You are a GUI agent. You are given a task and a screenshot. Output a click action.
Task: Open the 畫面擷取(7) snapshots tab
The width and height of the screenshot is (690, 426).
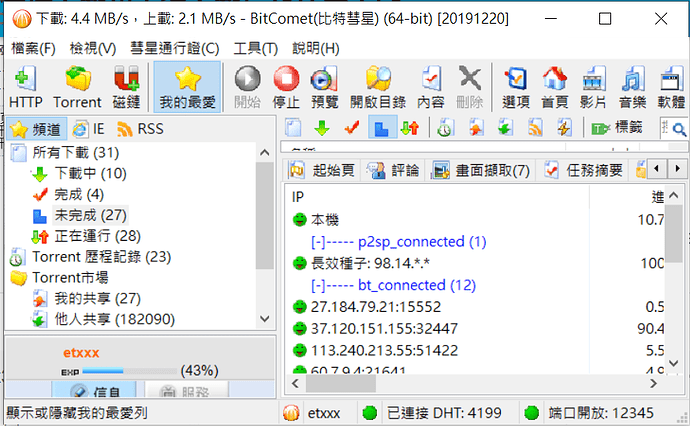pos(481,170)
